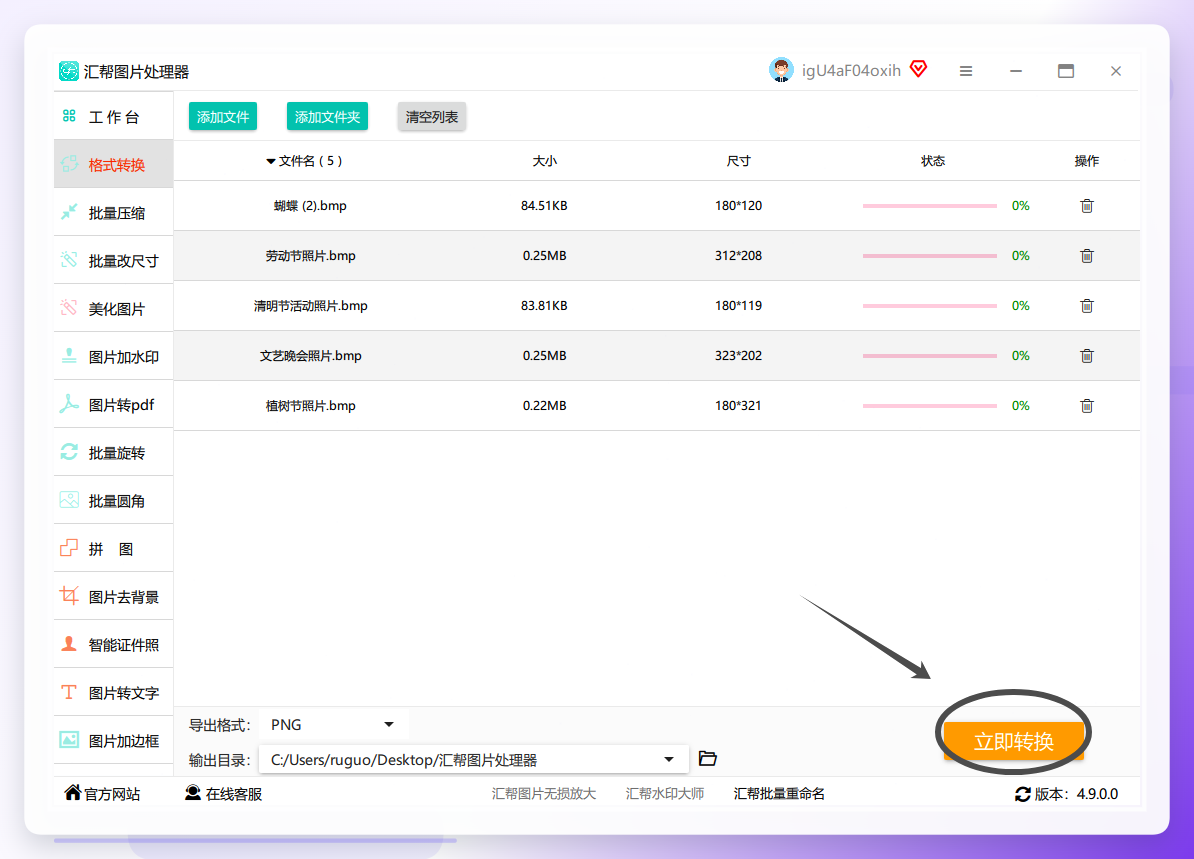
Task: Select the 格式转换 sidebar item
Action: pyautogui.click(x=113, y=164)
